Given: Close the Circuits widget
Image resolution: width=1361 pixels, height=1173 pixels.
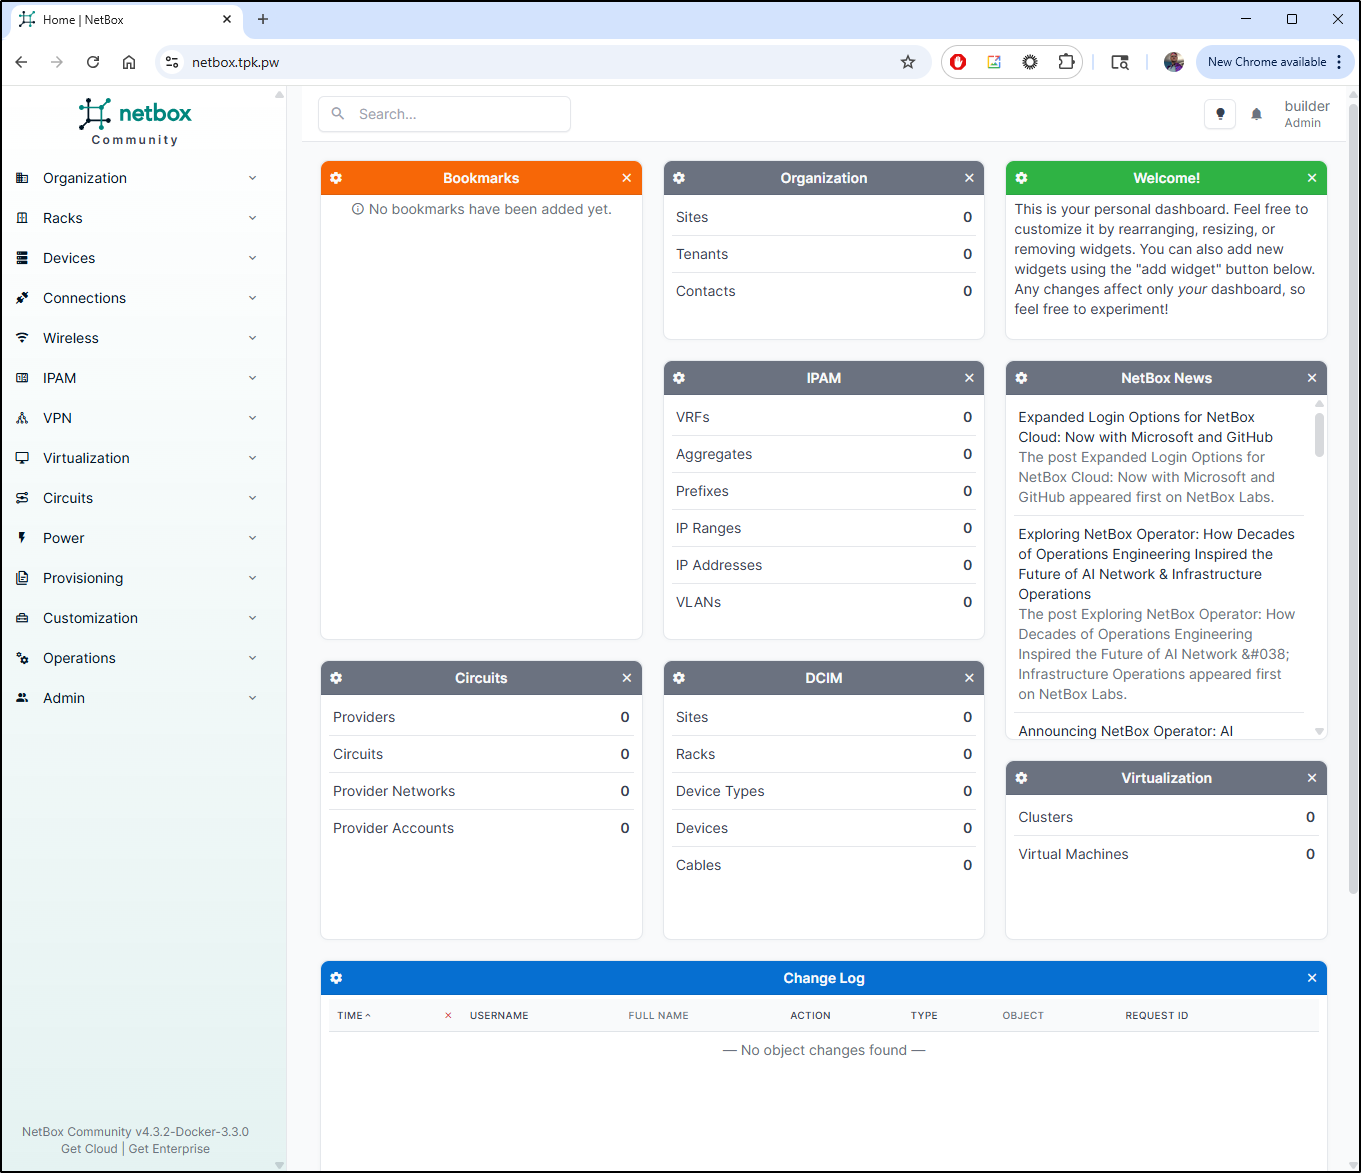Looking at the screenshot, I should (x=627, y=678).
